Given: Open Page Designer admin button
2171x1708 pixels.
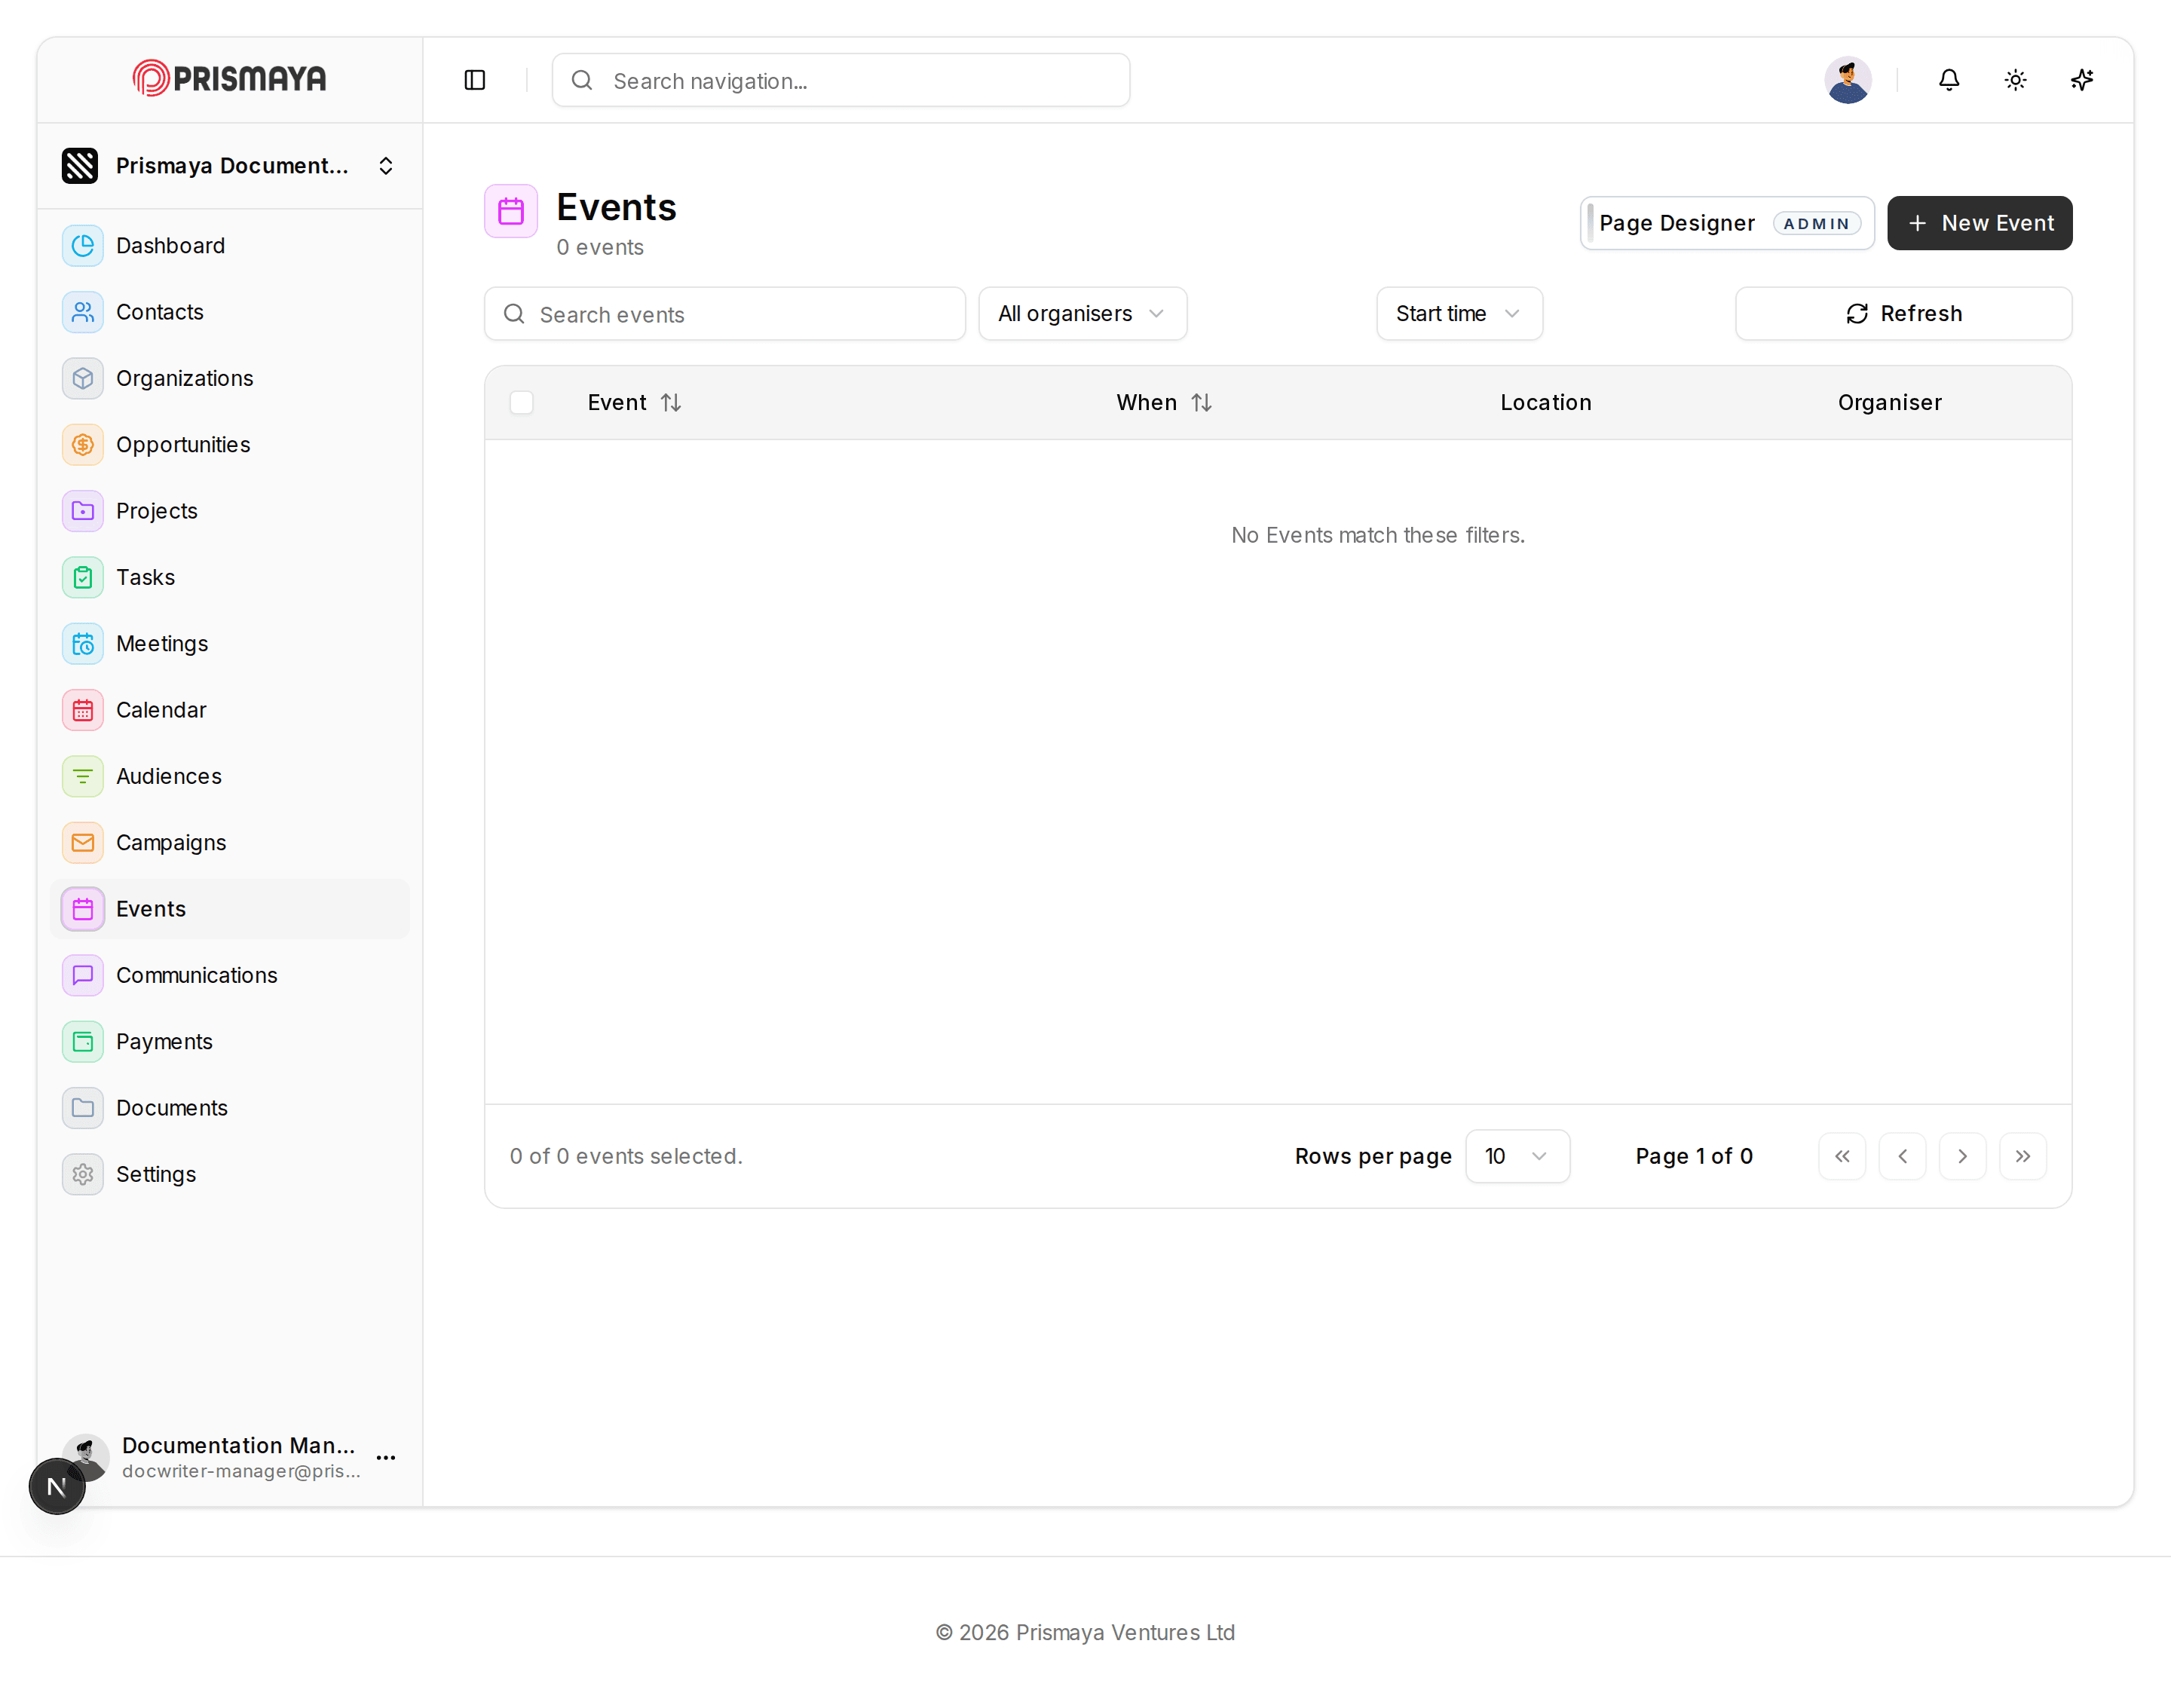Looking at the screenshot, I should pos(1727,223).
